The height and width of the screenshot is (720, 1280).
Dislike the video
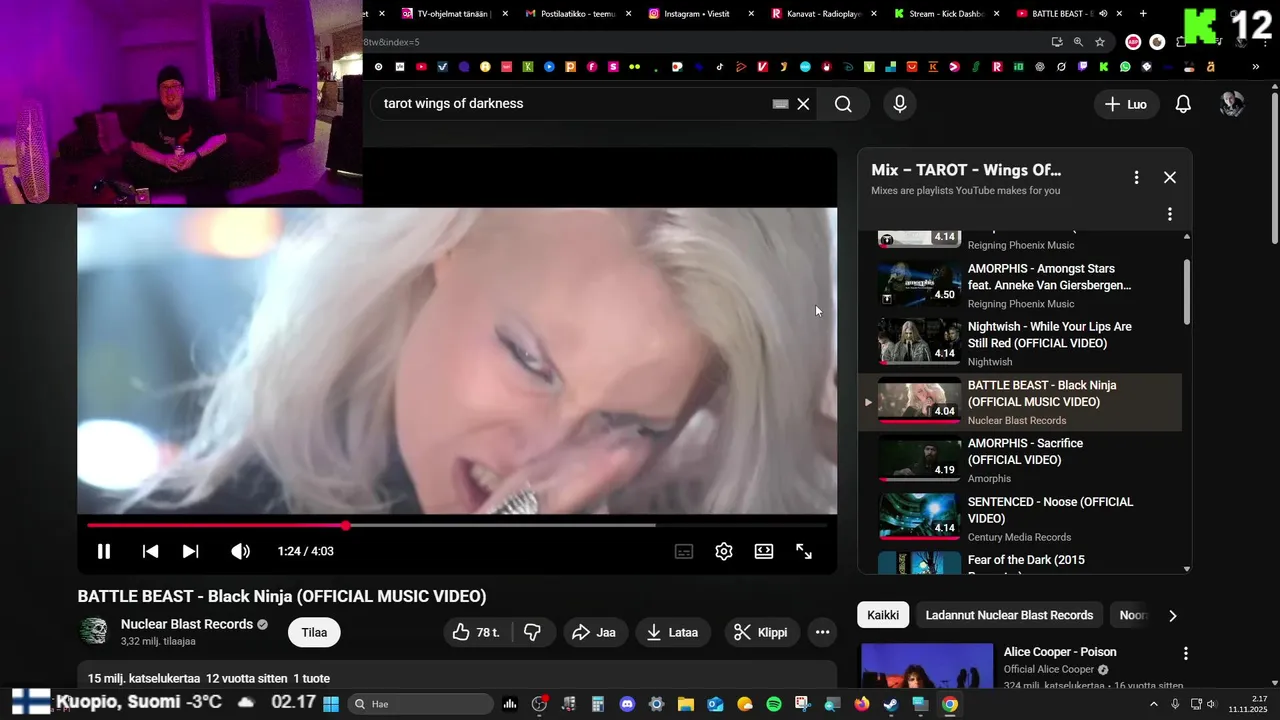(533, 632)
